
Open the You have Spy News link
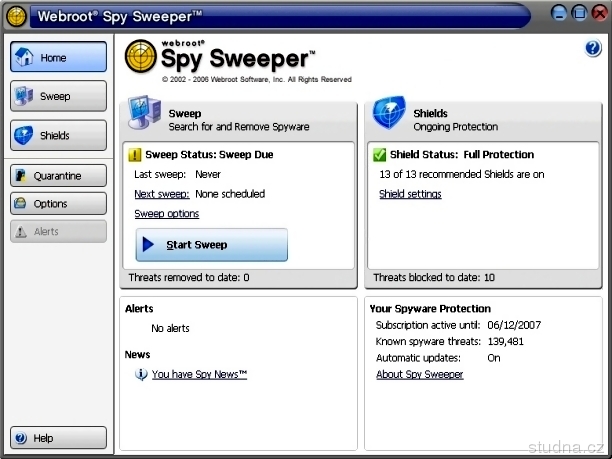pyautogui.click(x=199, y=374)
